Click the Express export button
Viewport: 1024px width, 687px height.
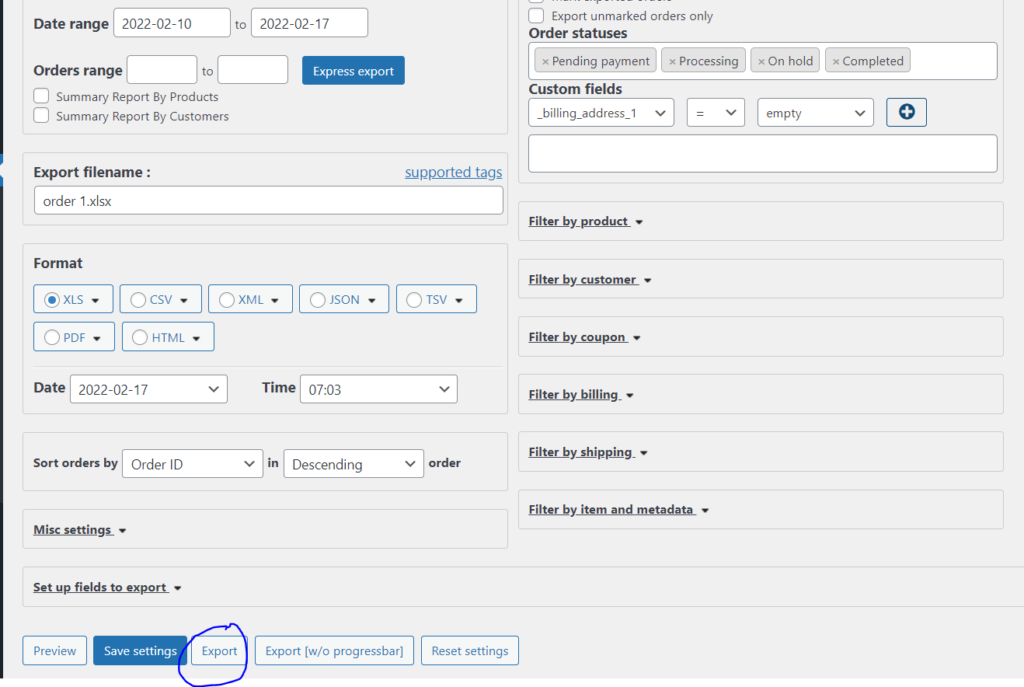[353, 71]
